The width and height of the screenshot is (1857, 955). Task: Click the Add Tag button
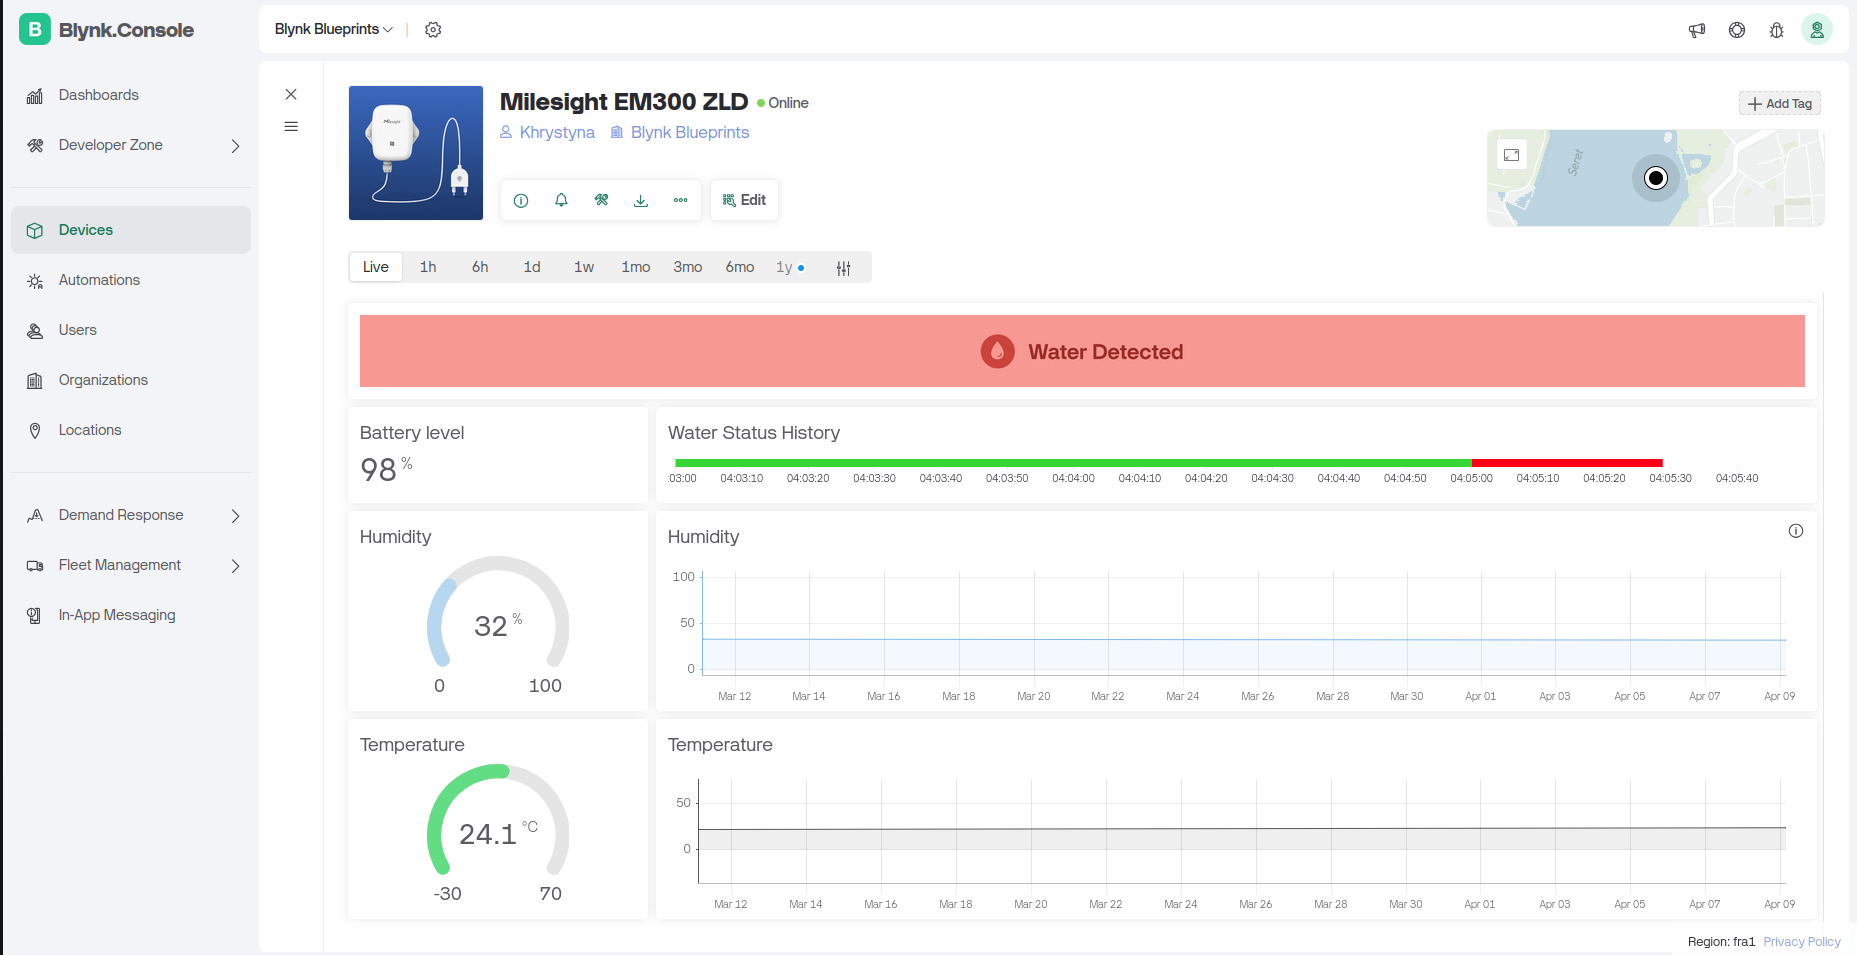(x=1780, y=103)
